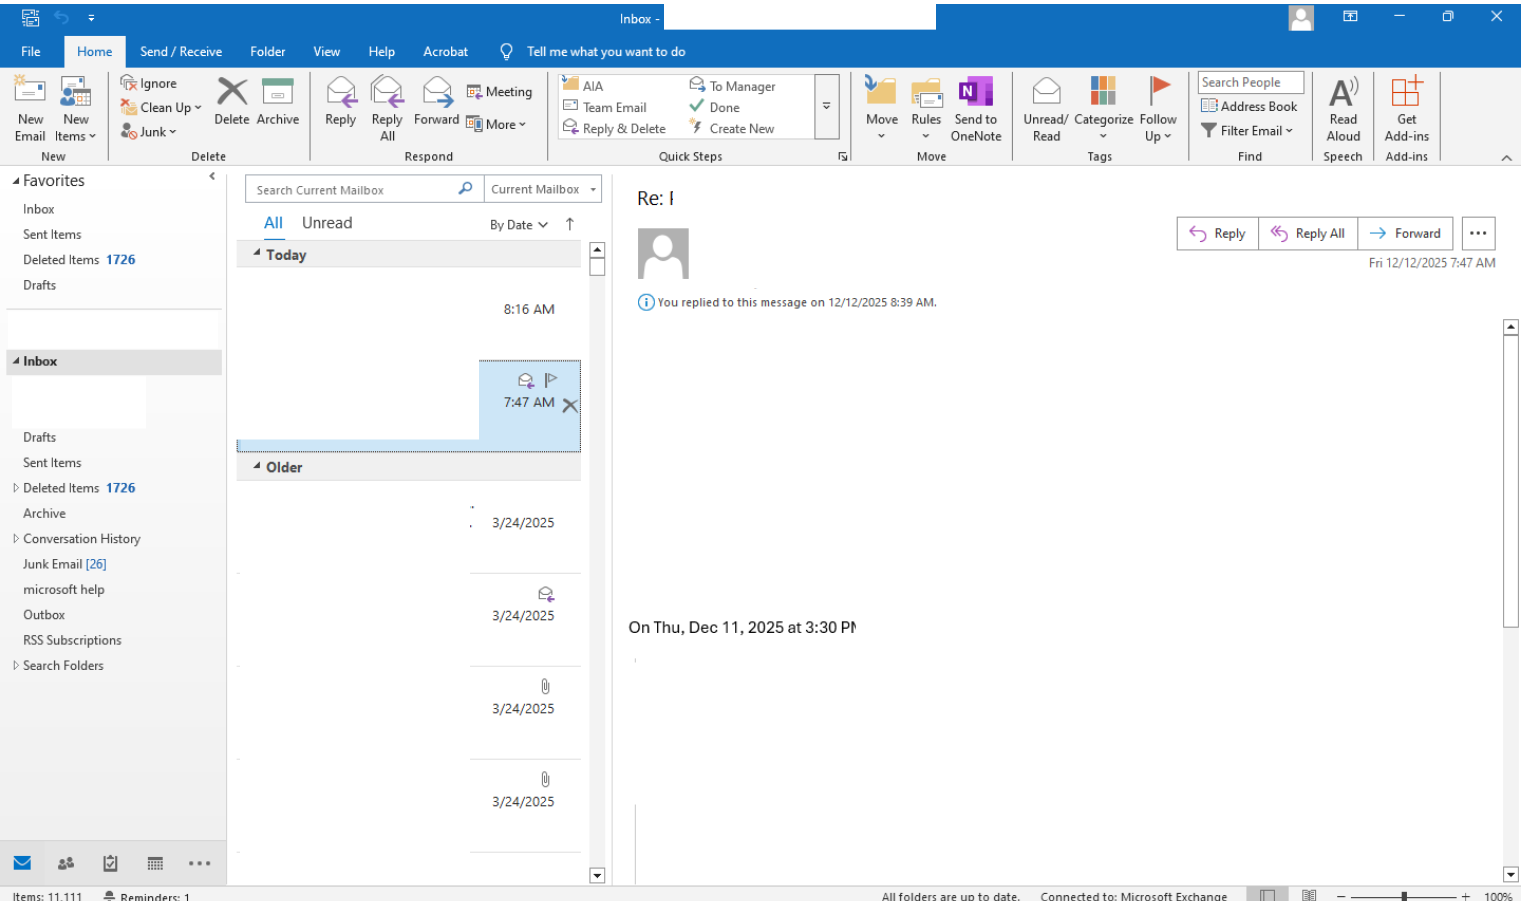
Task: Ignore the selected conversation
Action: tap(149, 83)
